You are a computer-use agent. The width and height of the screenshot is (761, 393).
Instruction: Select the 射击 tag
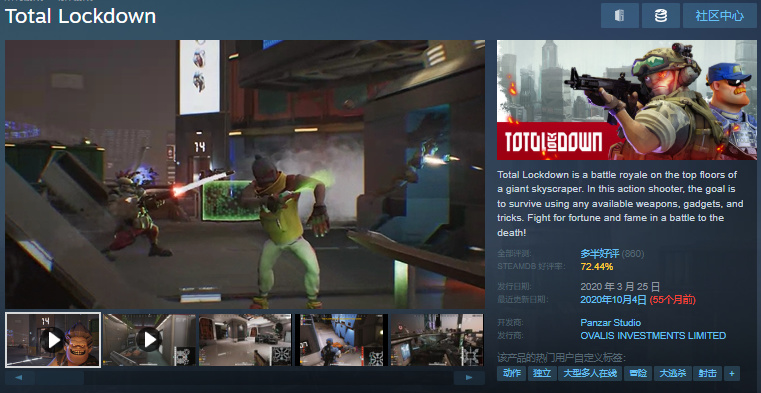tap(708, 373)
